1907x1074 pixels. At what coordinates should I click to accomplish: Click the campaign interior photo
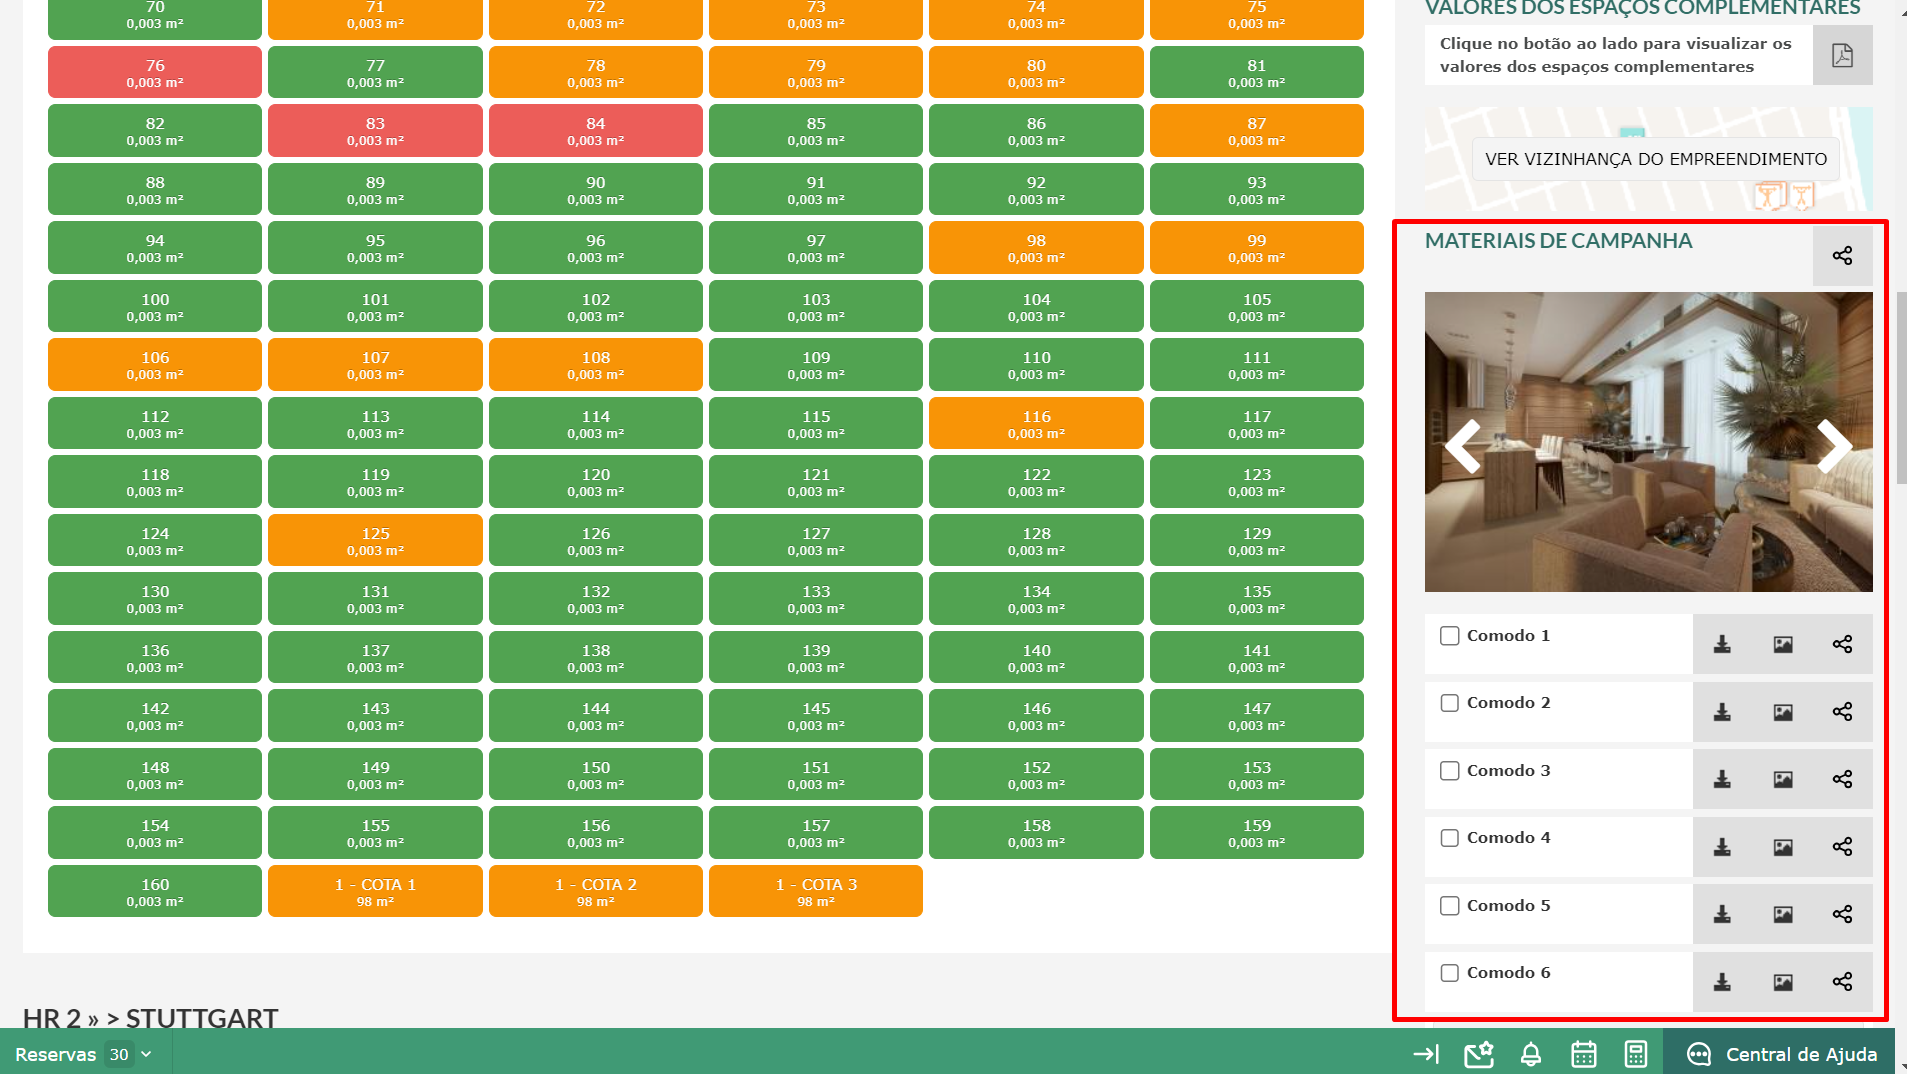(1648, 442)
